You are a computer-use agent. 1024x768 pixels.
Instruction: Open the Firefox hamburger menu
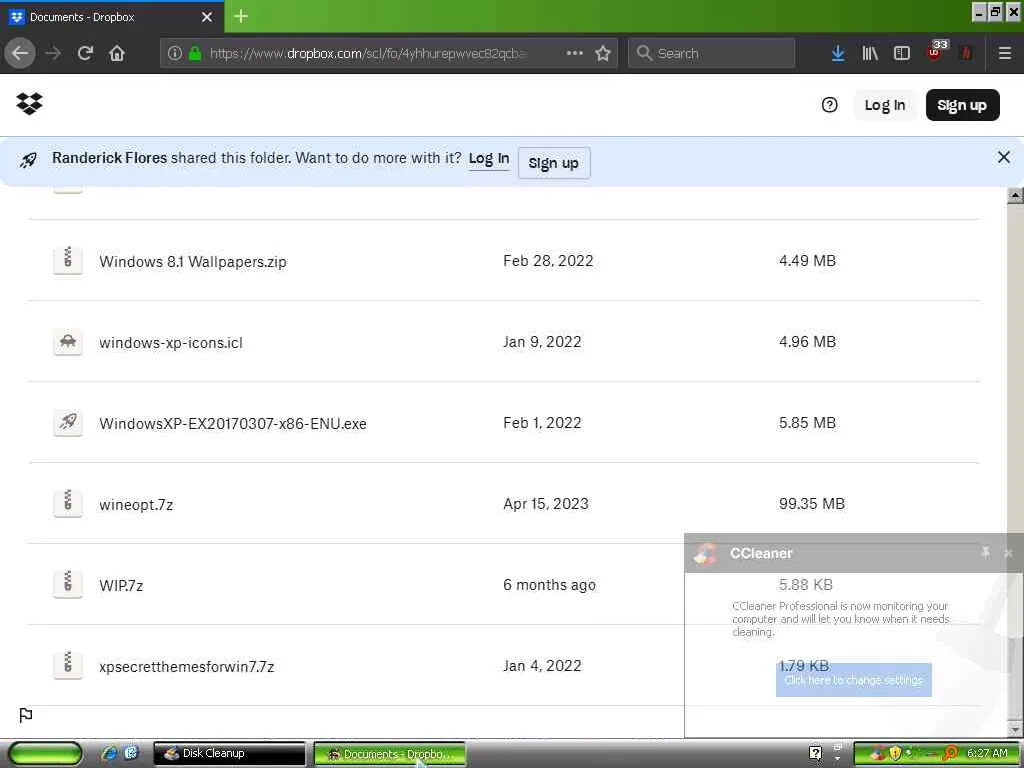[x=1005, y=53]
